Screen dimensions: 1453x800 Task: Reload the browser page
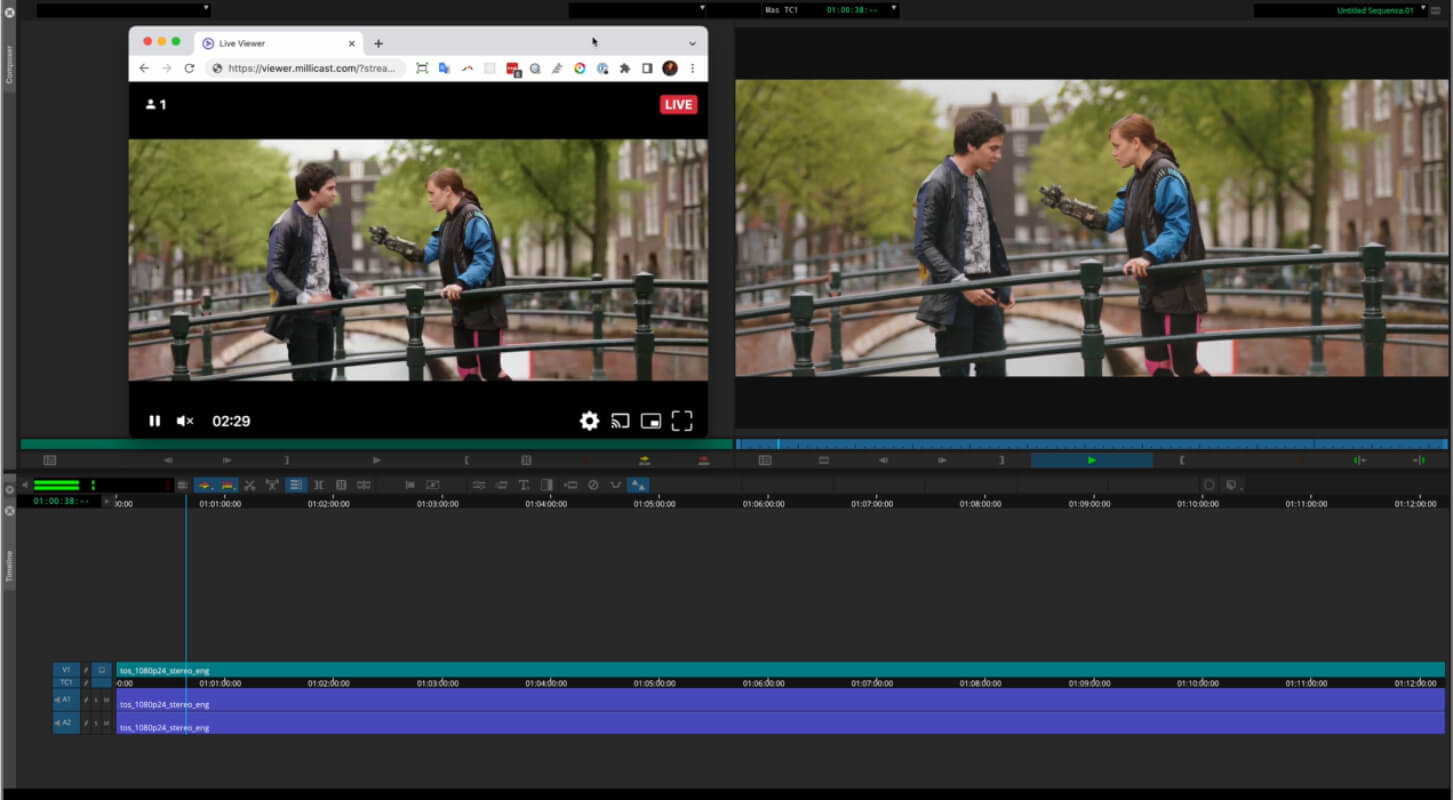click(189, 68)
